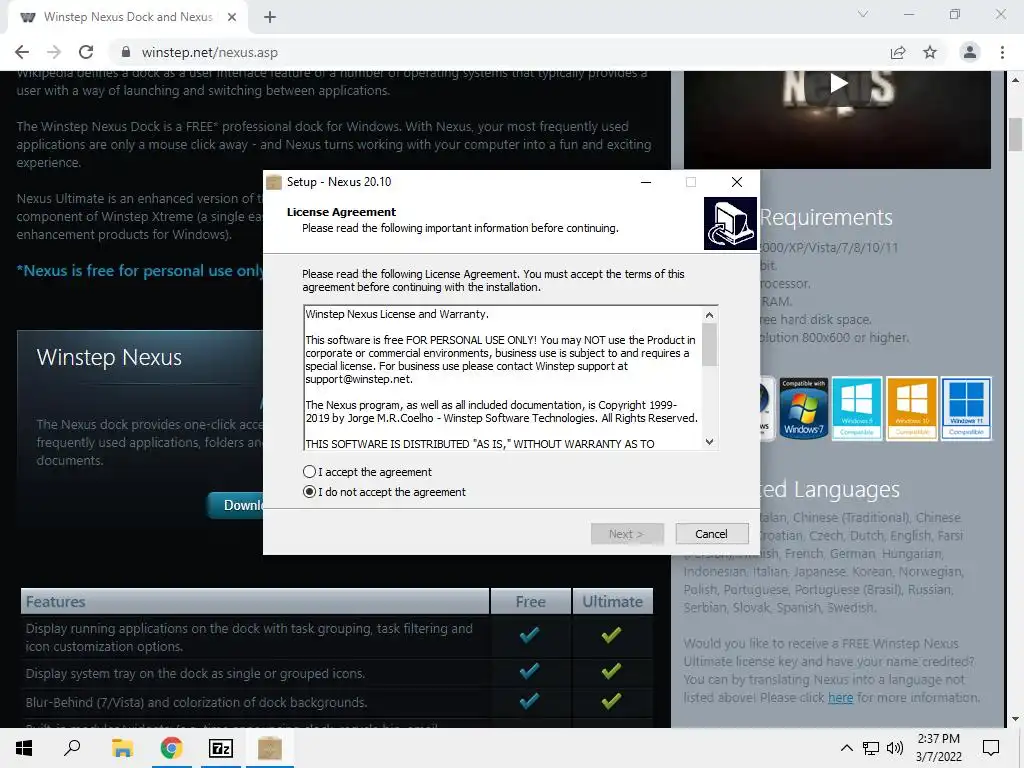This screenshot has width=1024, height=768.
Task: Click the site lock security icon
Action: (126, 52)
